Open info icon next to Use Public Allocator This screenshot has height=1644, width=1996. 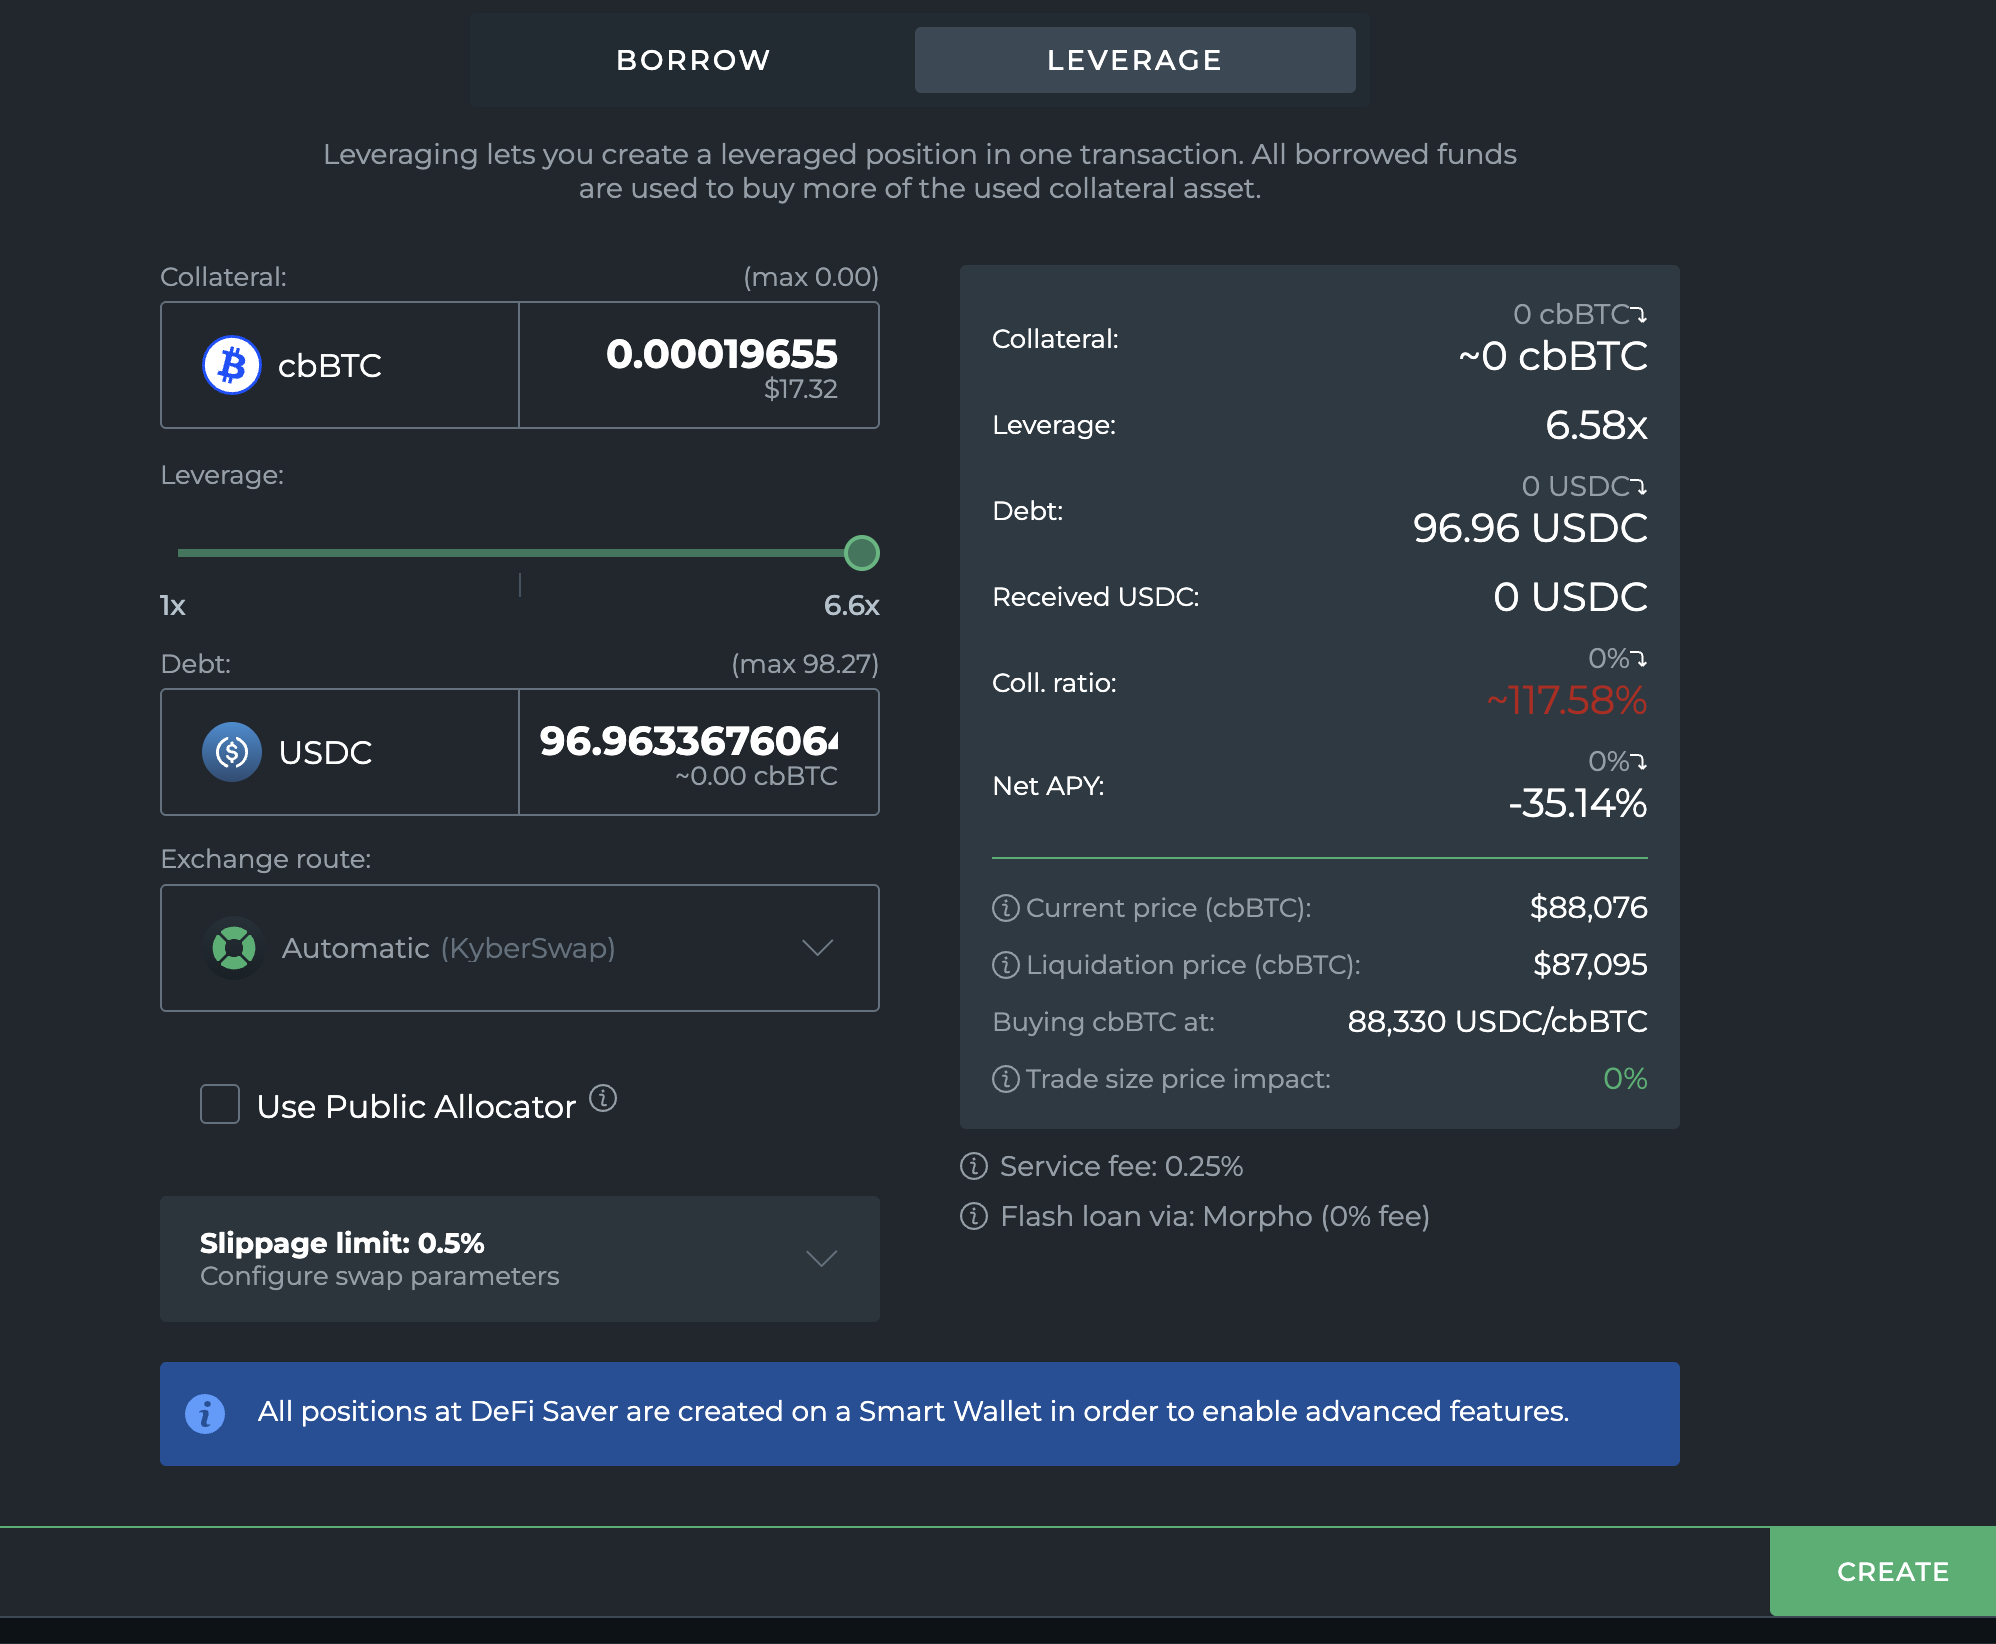603,1098
